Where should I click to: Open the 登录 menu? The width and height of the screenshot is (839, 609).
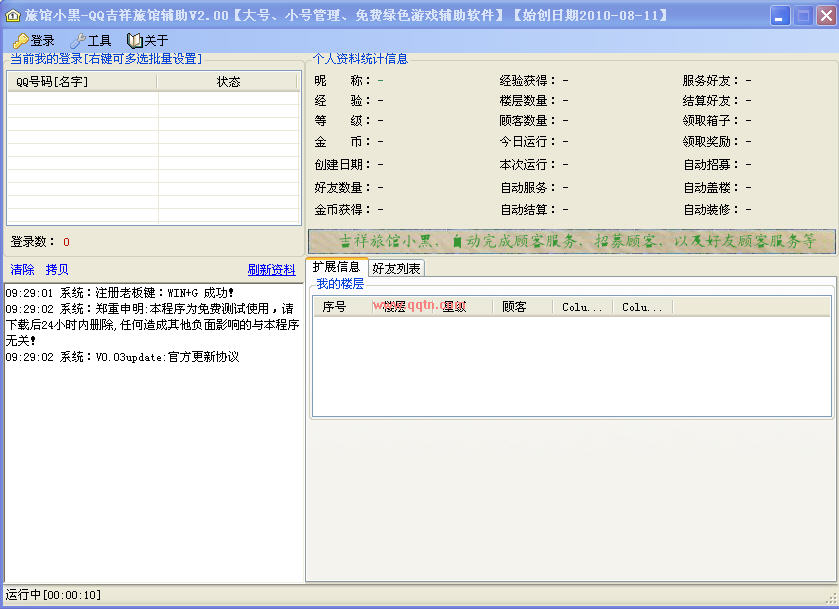34,41
